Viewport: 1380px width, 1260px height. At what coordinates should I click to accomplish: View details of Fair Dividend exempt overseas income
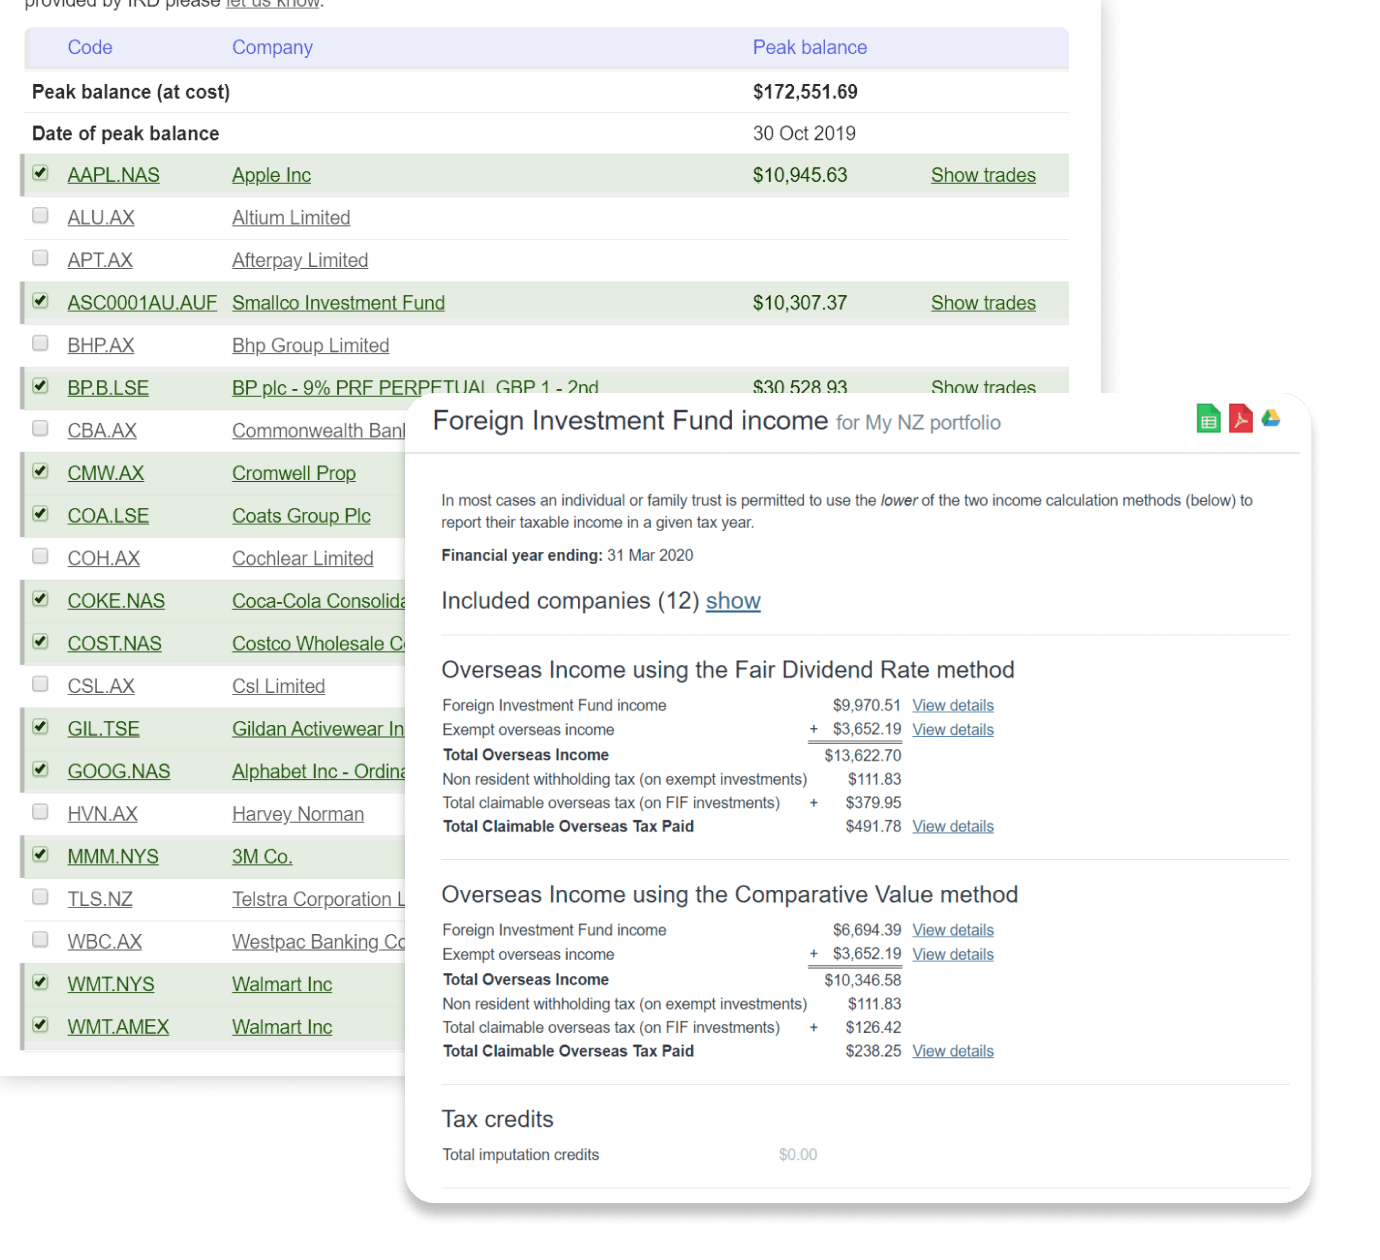(x=952, y=730)
